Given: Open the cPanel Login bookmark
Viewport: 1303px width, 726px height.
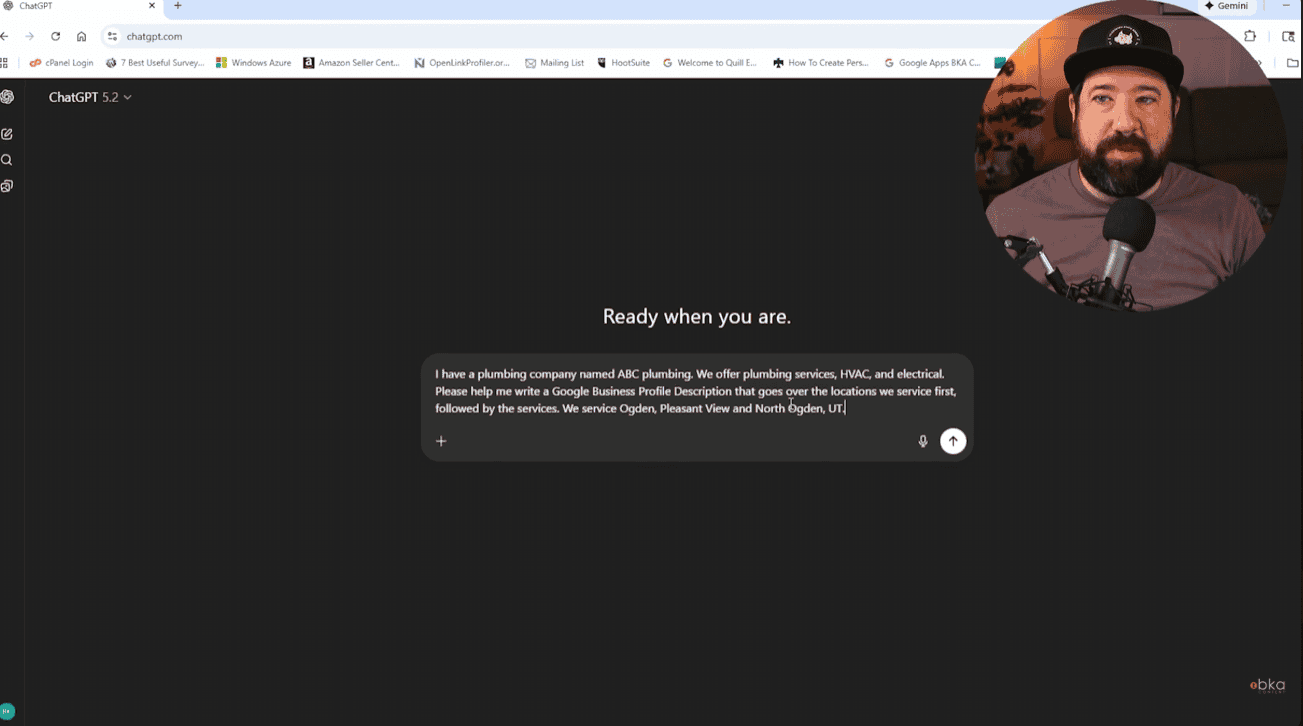Looking at the screenshot, I should (x=61, y=63).
